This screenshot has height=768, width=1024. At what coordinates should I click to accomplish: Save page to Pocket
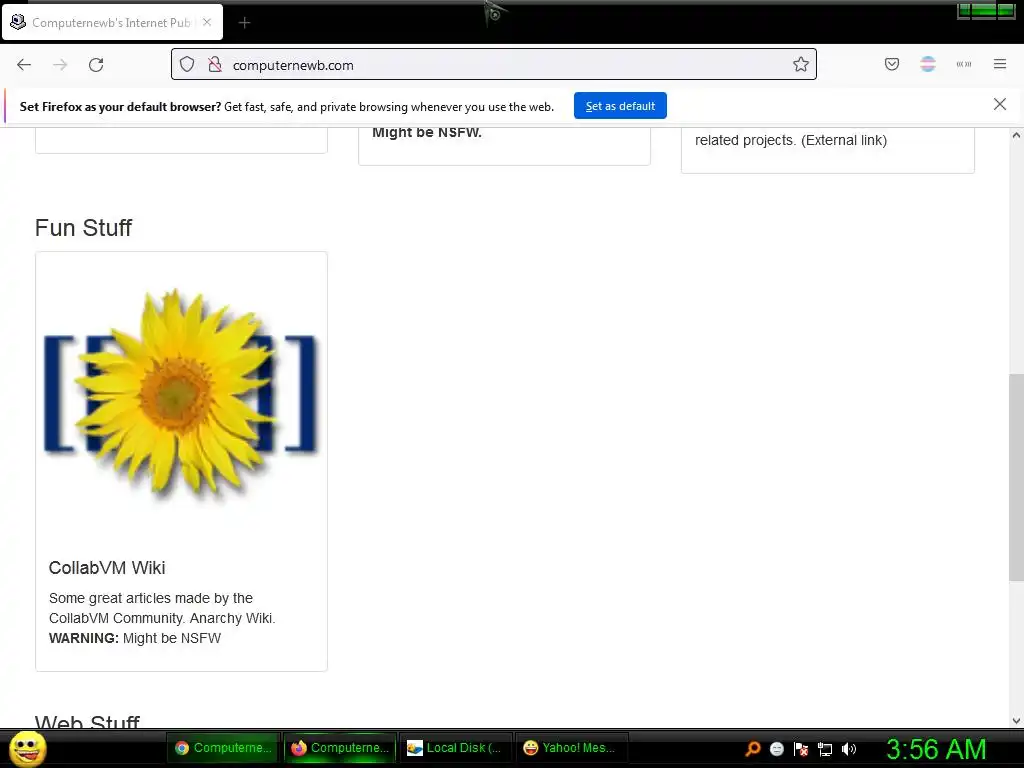tap(892, 64)
